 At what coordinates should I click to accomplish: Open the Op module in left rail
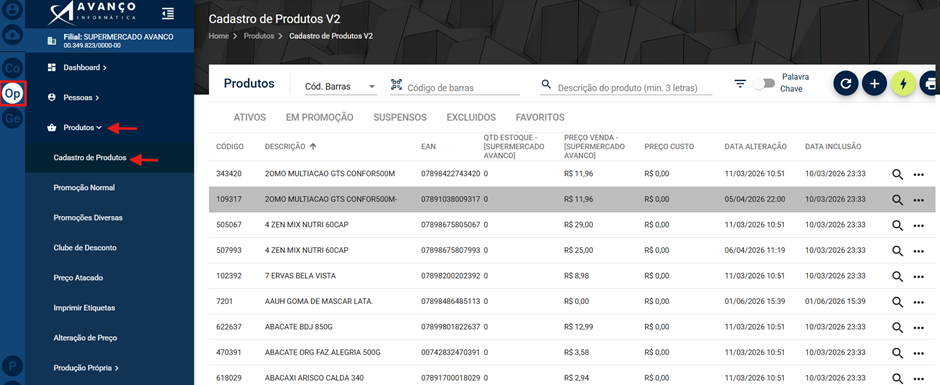pos(13,94)
